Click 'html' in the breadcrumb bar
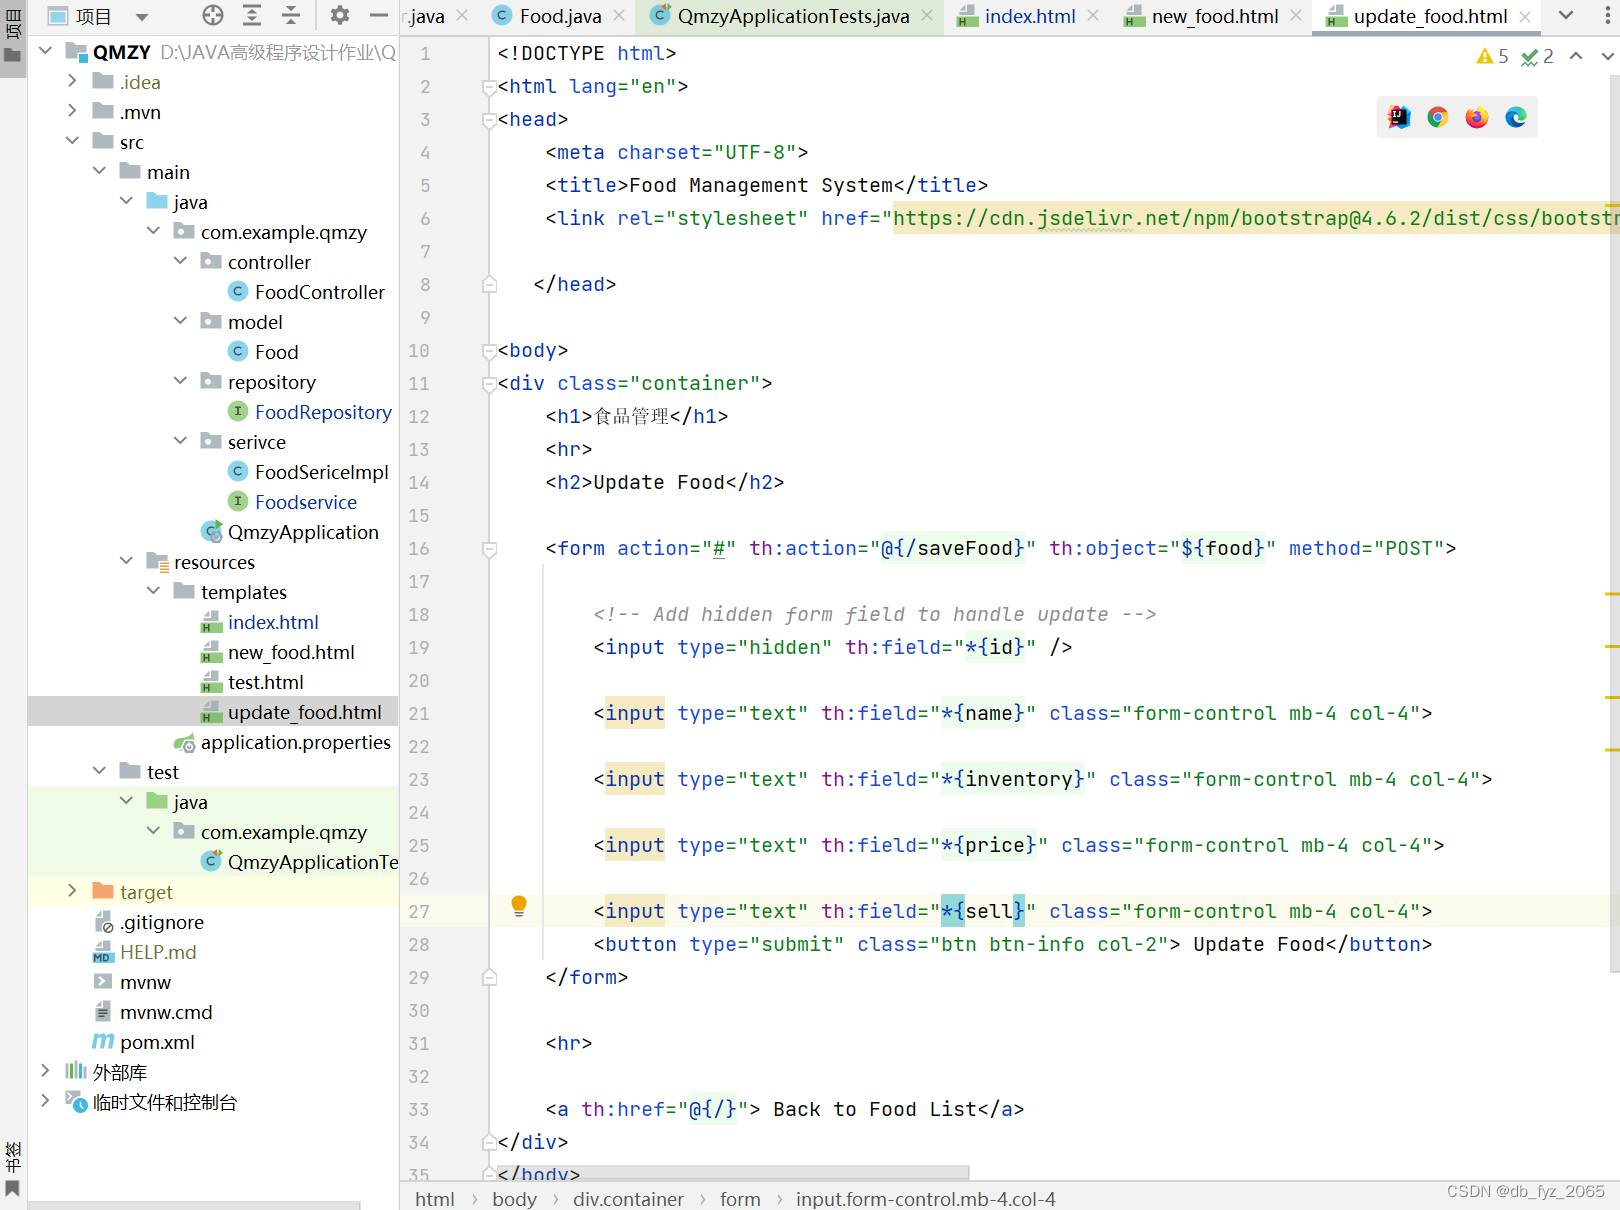Viewport: 1620px width, 1210px height. [x=435, y=1198]
